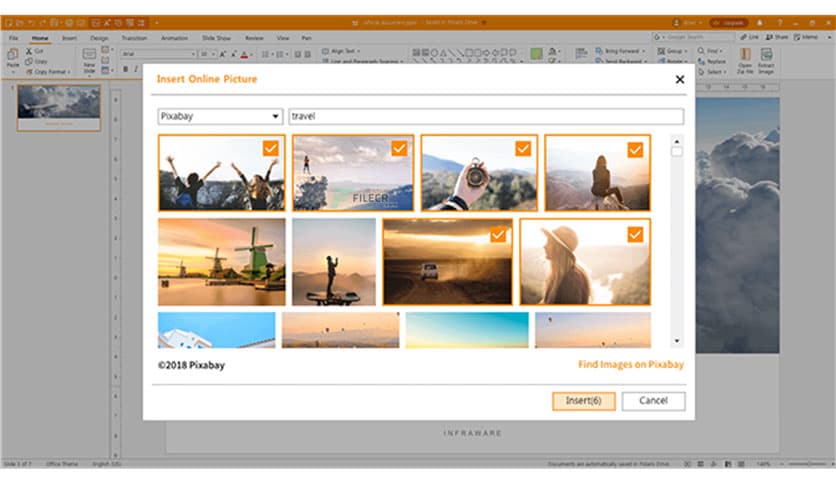Uncheck the woman in hat photo checkbox

point(635,235)
